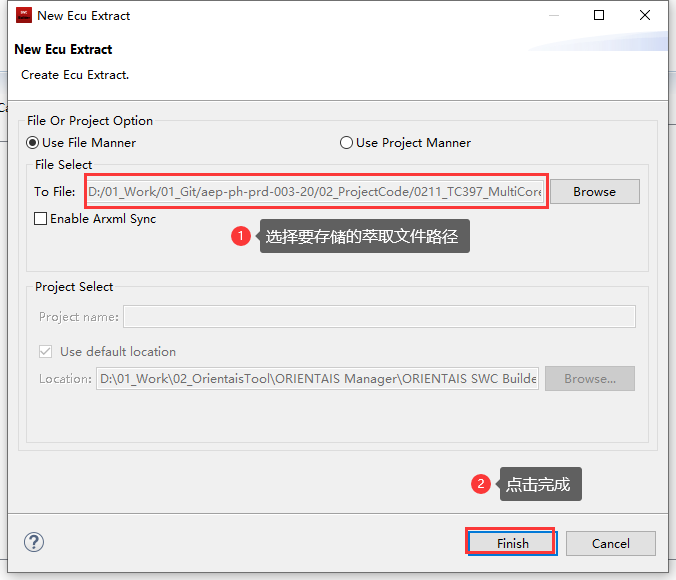Click the red number 1 annotation marker
The image size is (676, 580).
tap(240, 237)
